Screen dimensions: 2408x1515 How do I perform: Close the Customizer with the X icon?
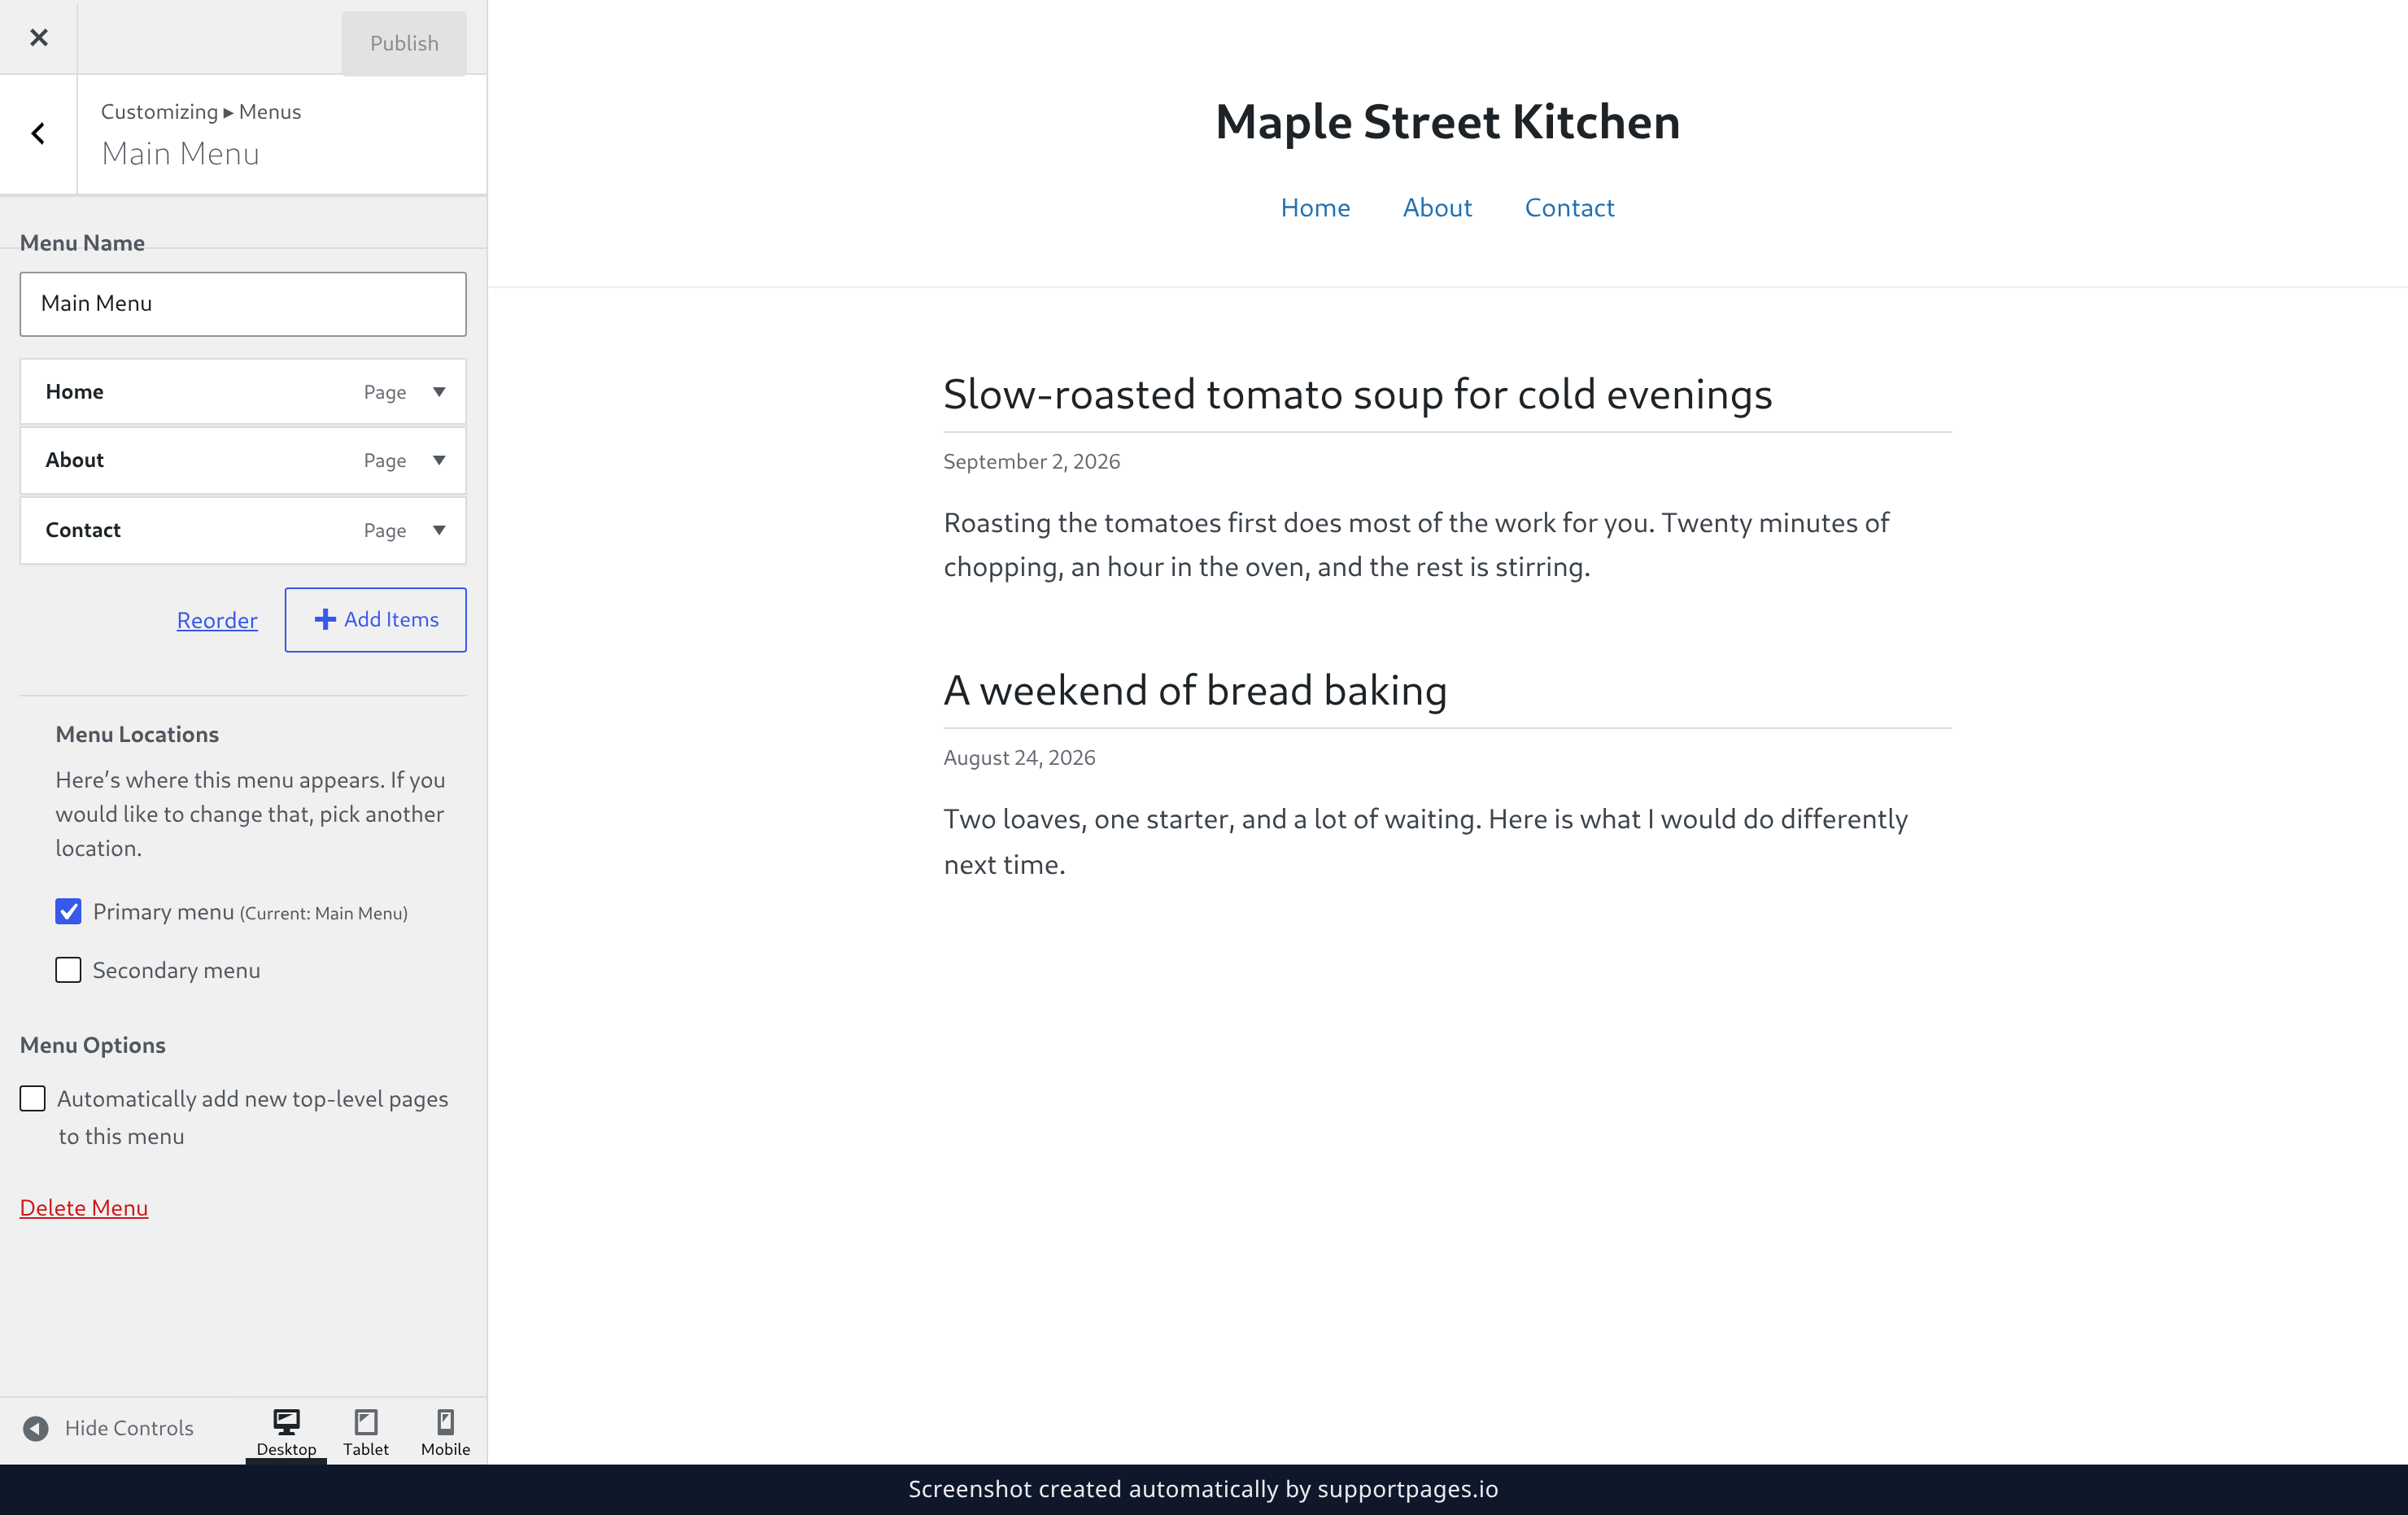[x=38, y=37]
